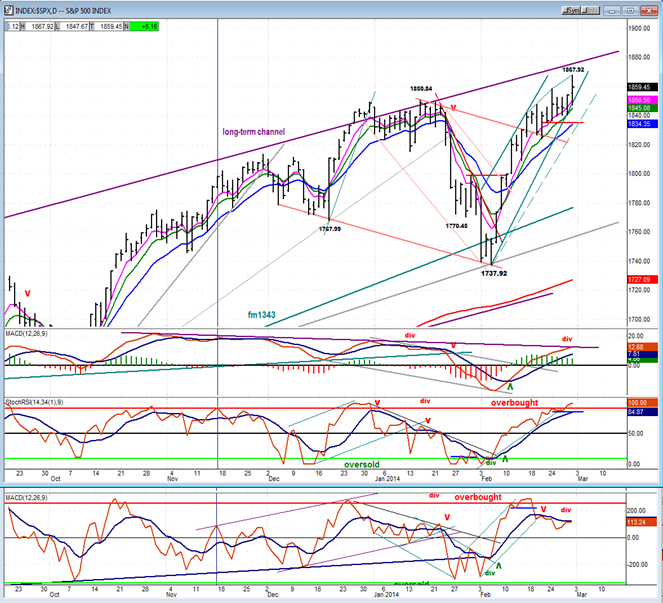Click the blue 84.87 StochRSI value tag

643,411
